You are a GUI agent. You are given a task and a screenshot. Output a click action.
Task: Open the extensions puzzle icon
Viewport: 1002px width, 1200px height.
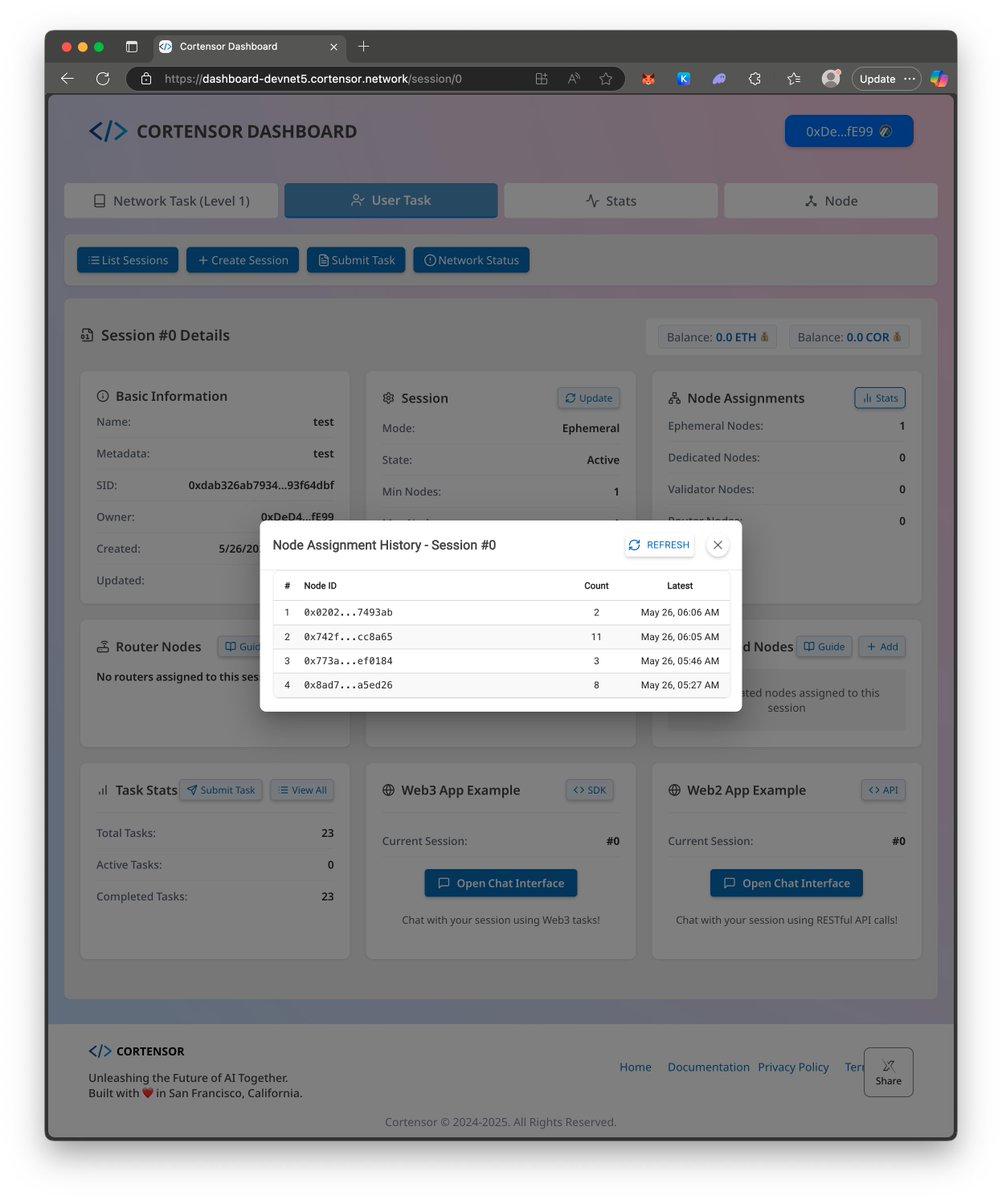click(755, 78)
